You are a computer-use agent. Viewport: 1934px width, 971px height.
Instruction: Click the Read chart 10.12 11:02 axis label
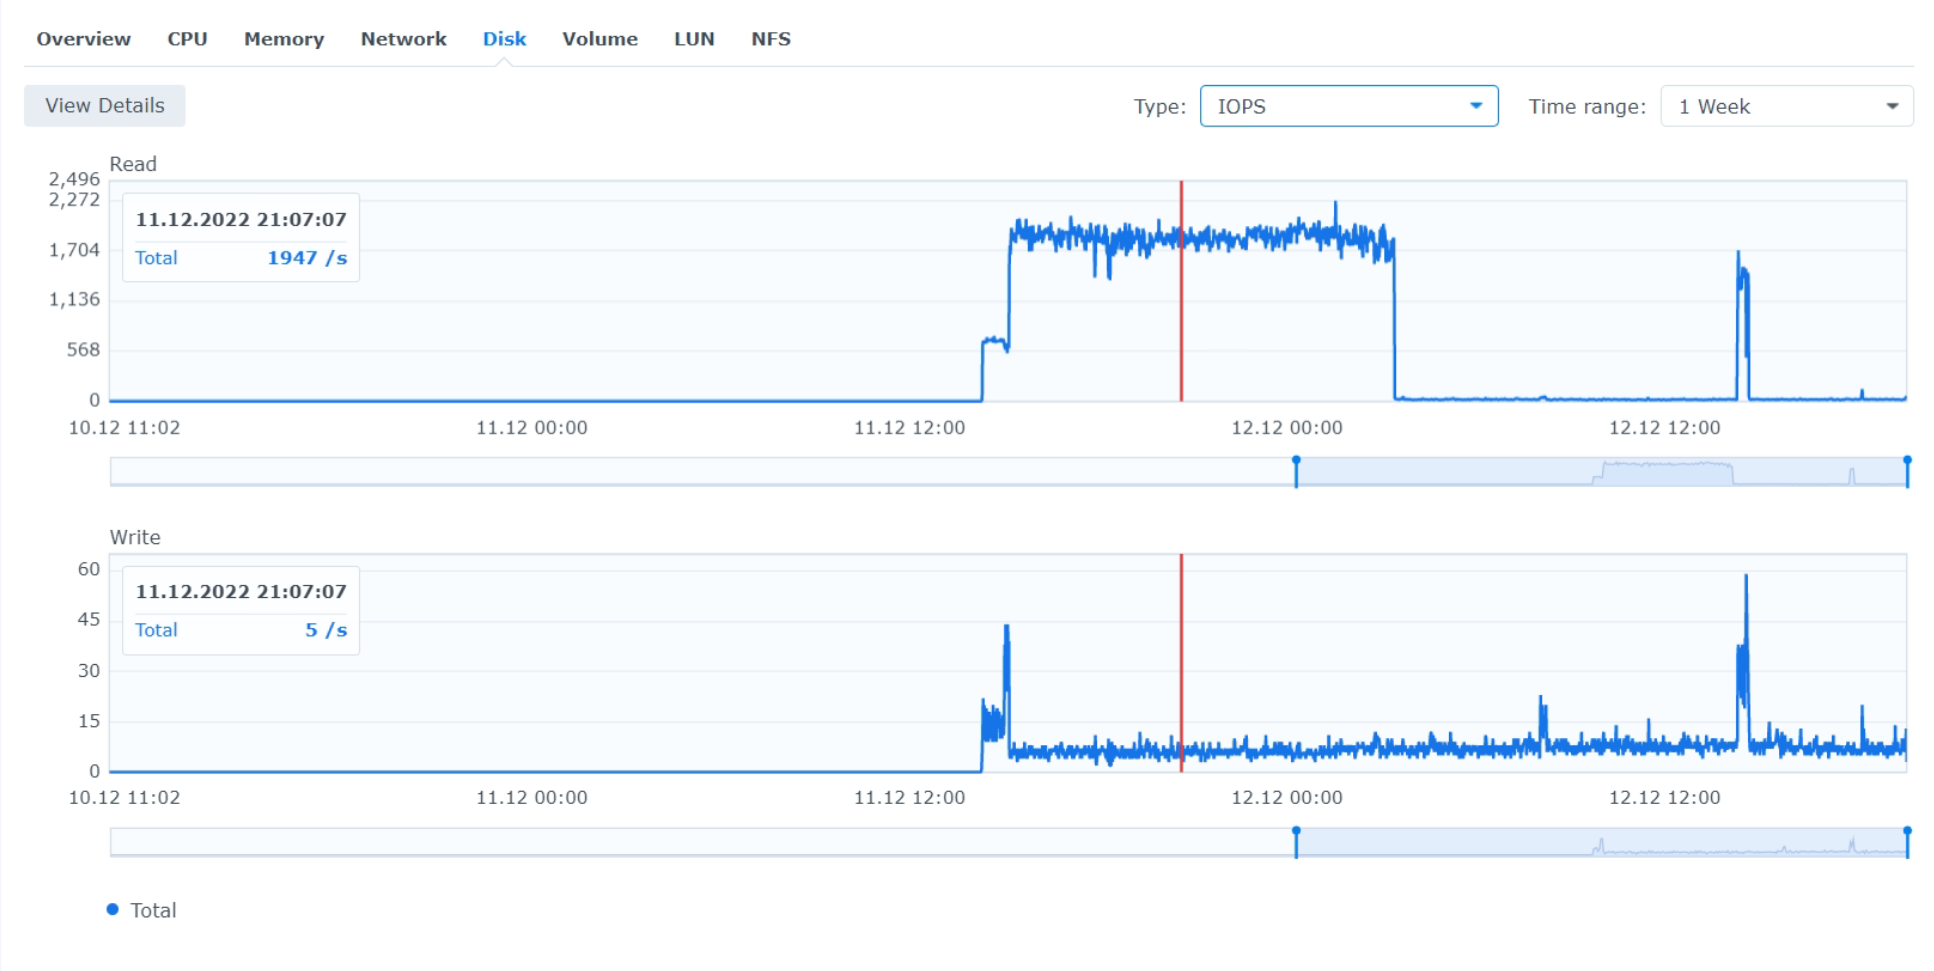(x=124, y=428)
